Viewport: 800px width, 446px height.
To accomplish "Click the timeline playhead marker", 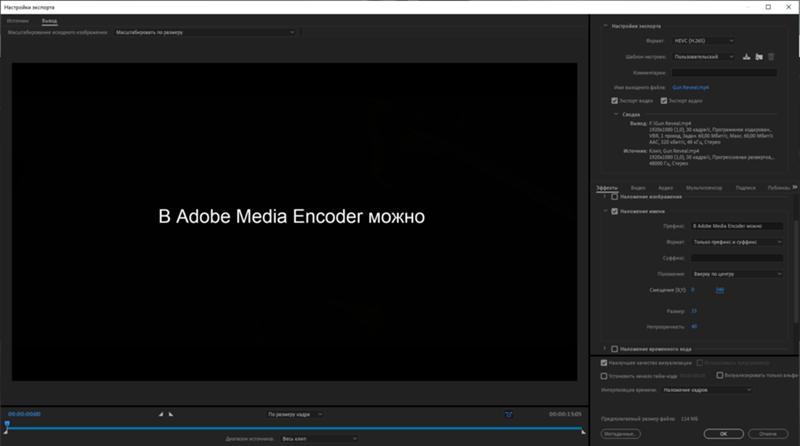I will pos(7,425).
